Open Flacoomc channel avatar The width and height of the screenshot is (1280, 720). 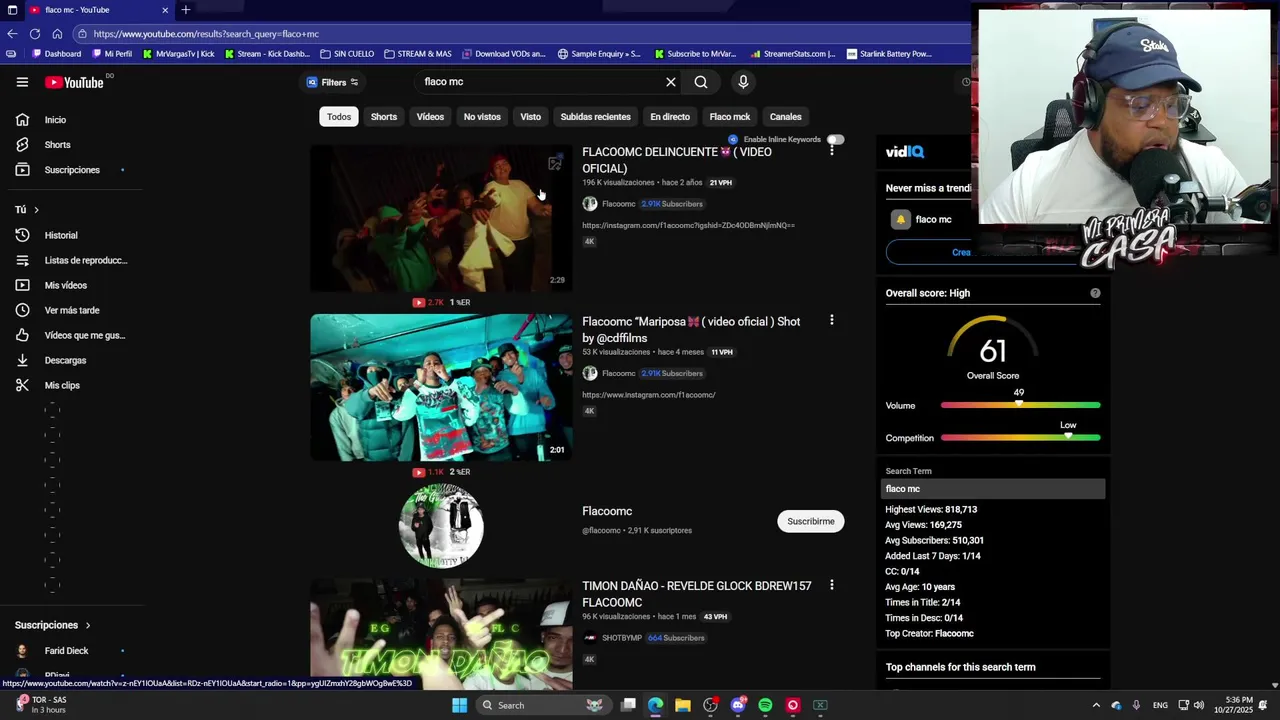pos(441,525)
